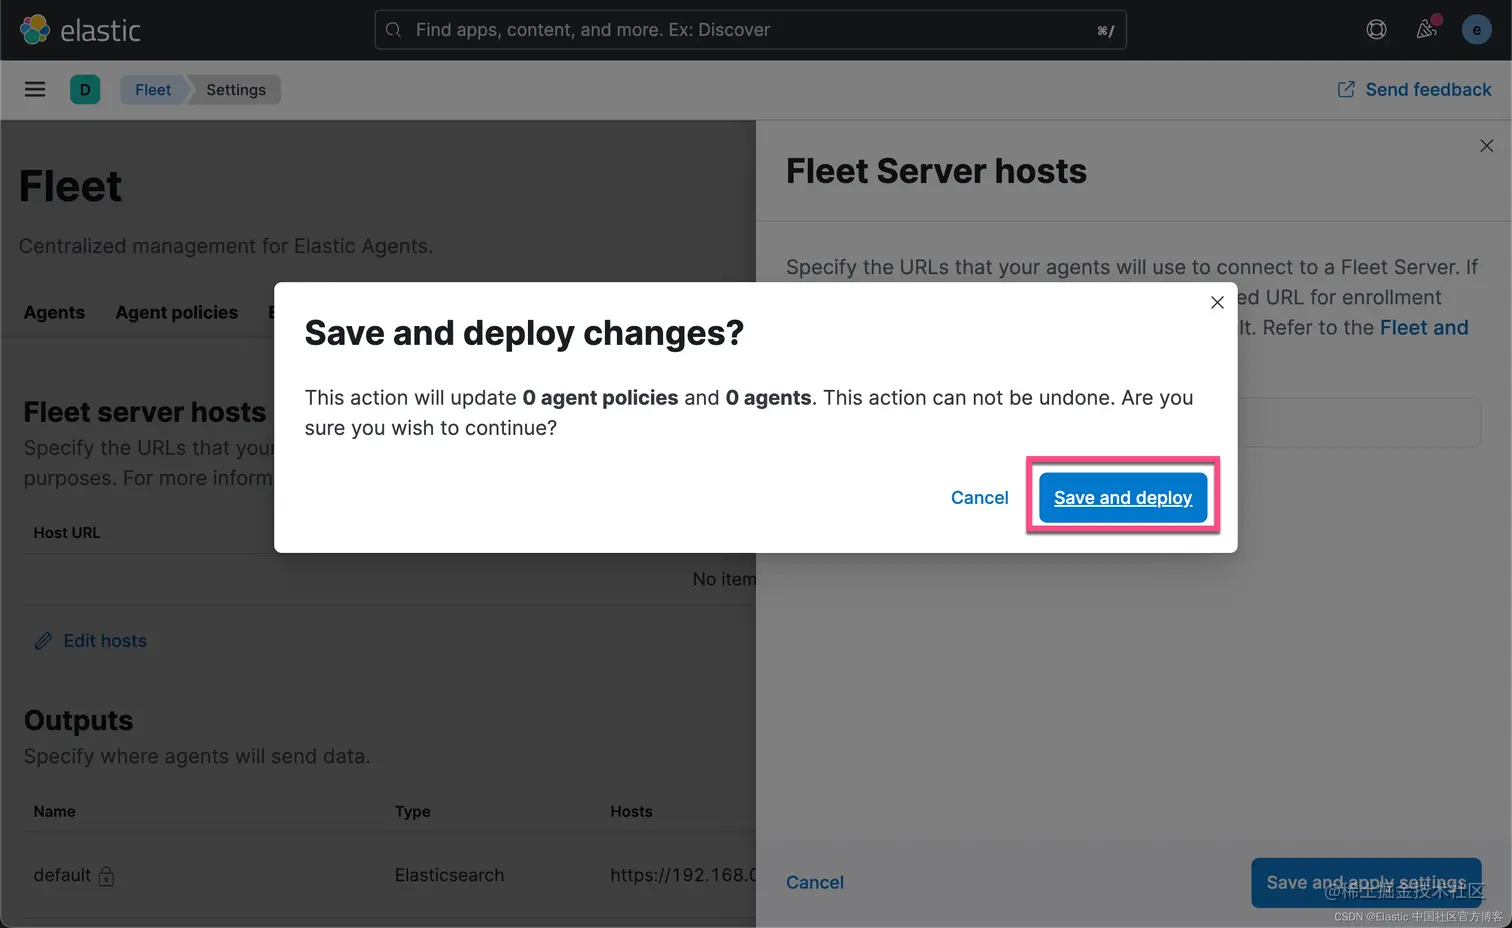Confirm with Save and deploy button
Image resolution: width=1512 pixels, height=928 pixels.
click(x=1123, y=498)
